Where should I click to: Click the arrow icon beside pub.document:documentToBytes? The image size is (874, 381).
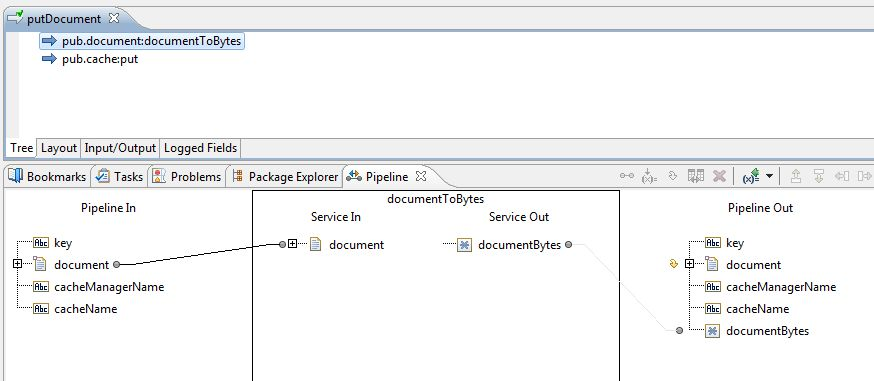click(x=50, y=41)
